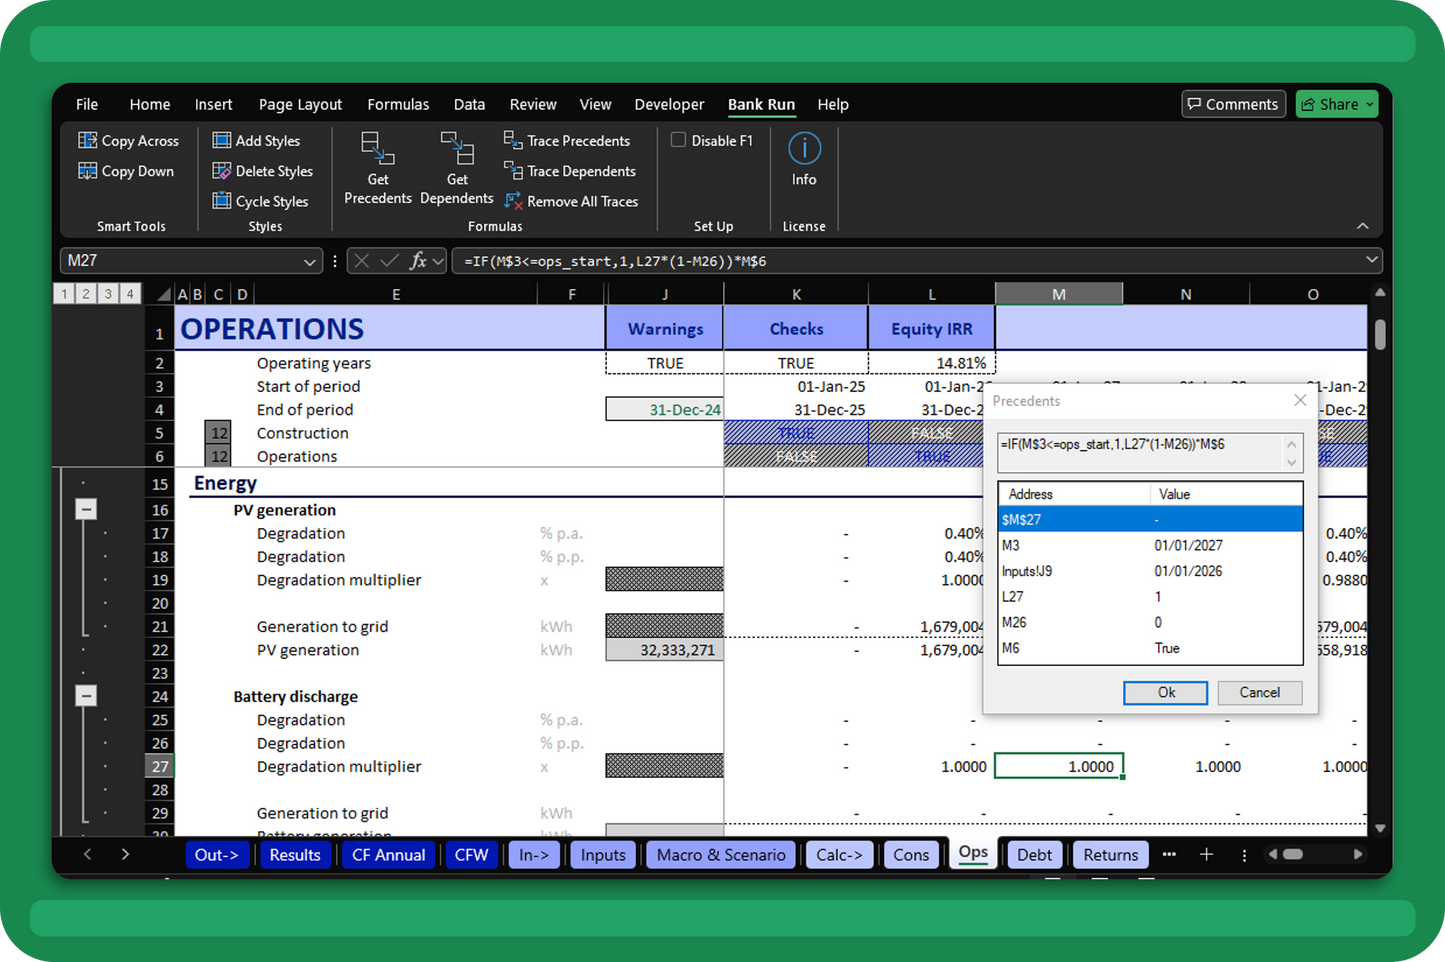Switch to the Debt sheet tab
This screenshot has height=962, width=1445.
click(1033, 855)
